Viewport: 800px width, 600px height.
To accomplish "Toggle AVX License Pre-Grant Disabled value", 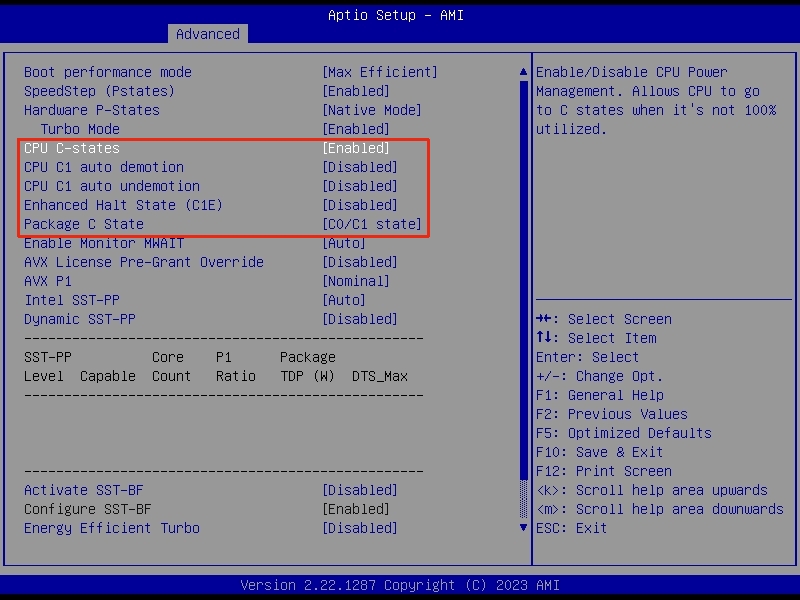I will (x=360, y=262).
